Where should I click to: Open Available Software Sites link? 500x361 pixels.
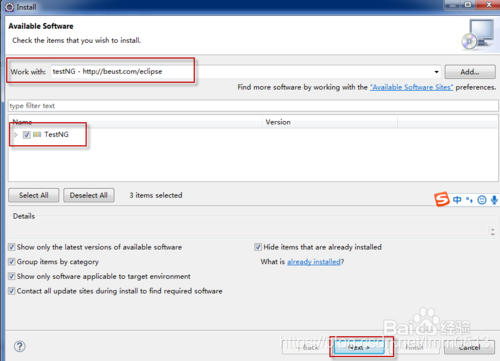(411, 87)
